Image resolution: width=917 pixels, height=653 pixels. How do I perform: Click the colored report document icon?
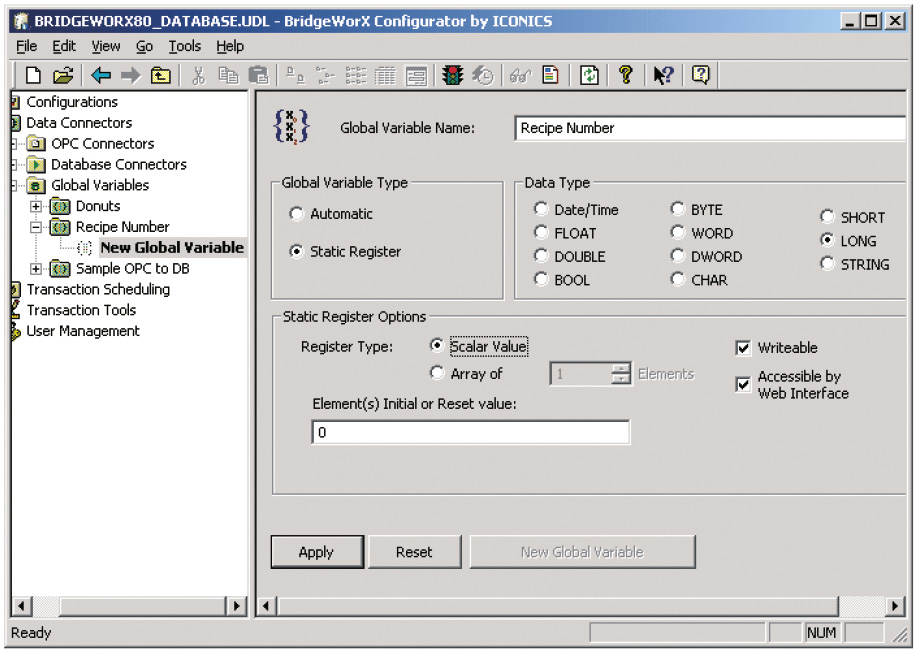[x=550, y=75]
